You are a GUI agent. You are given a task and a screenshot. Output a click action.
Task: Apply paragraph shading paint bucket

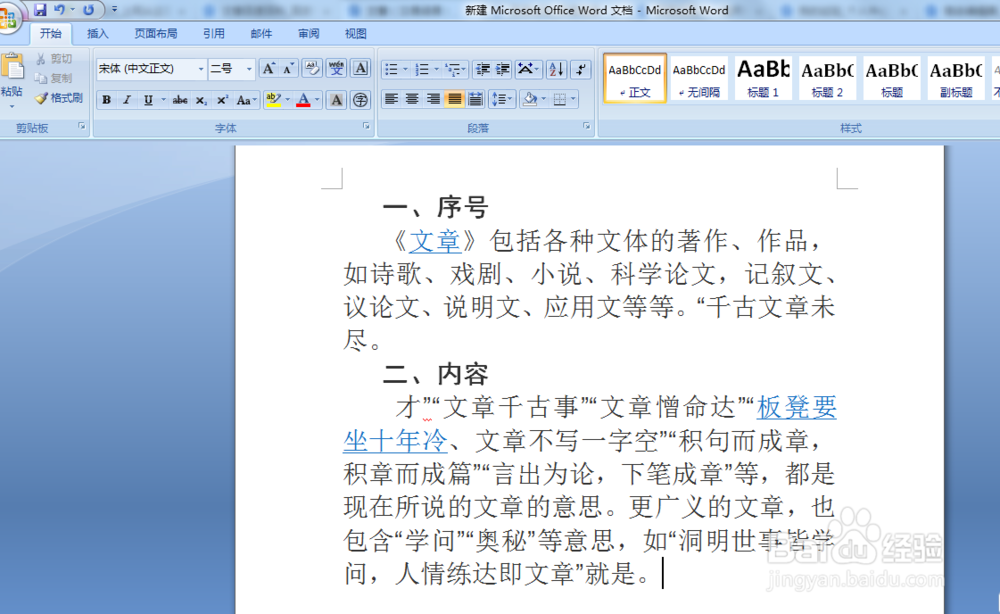point(529,99)
